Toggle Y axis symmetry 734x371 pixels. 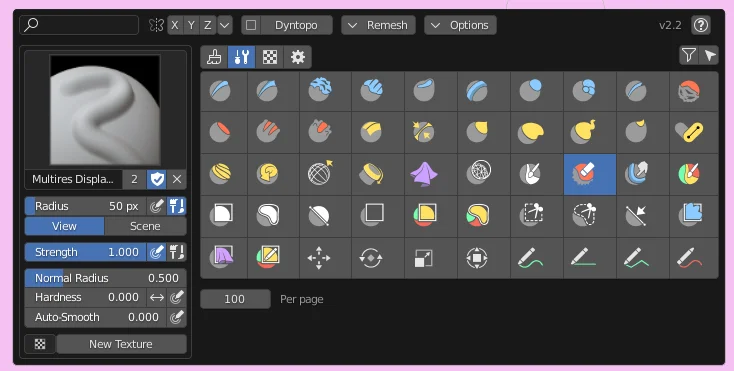(x=191, y=25)
